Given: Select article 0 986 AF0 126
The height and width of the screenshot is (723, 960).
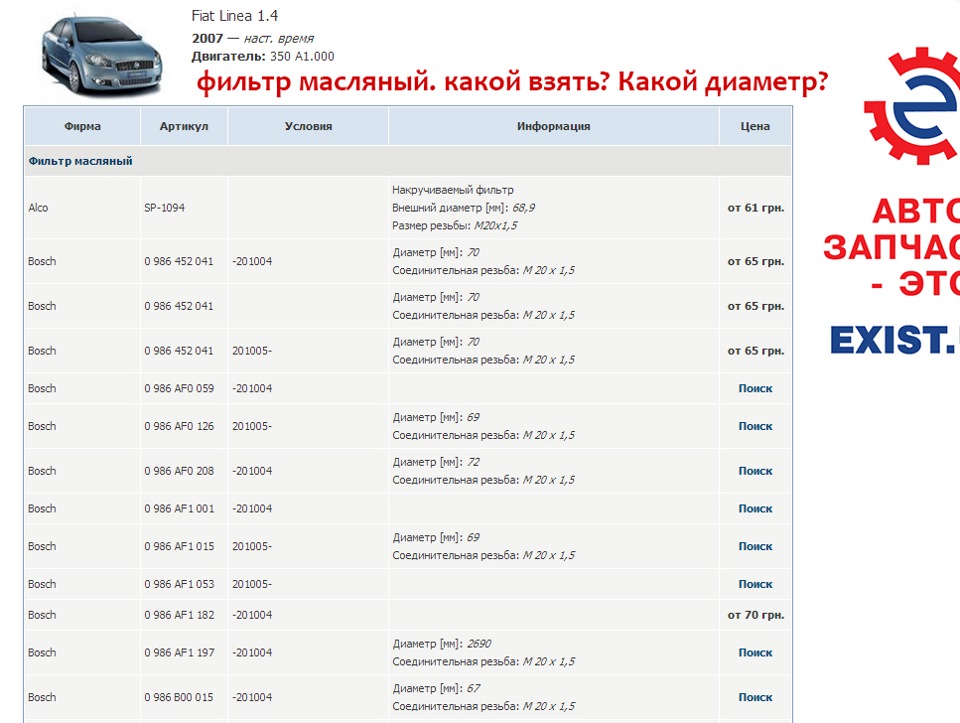Looking at the screenshot, I should pos(179,426).
